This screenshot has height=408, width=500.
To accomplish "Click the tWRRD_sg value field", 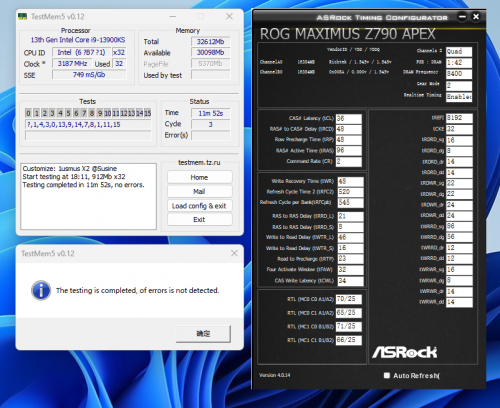I will pos(459,226).
